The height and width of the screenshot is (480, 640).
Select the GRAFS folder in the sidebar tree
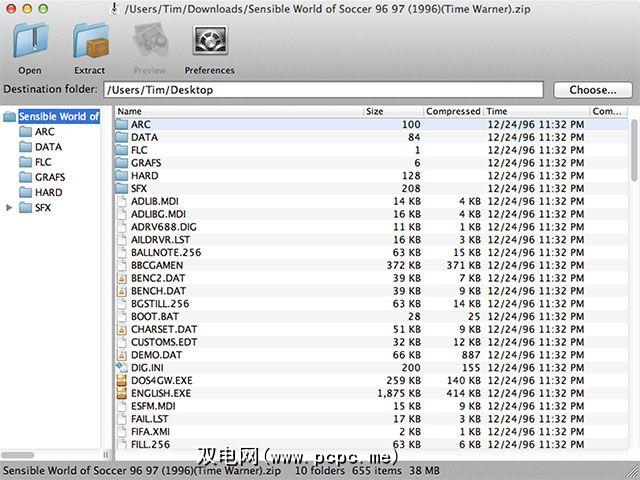click(50, 177)
